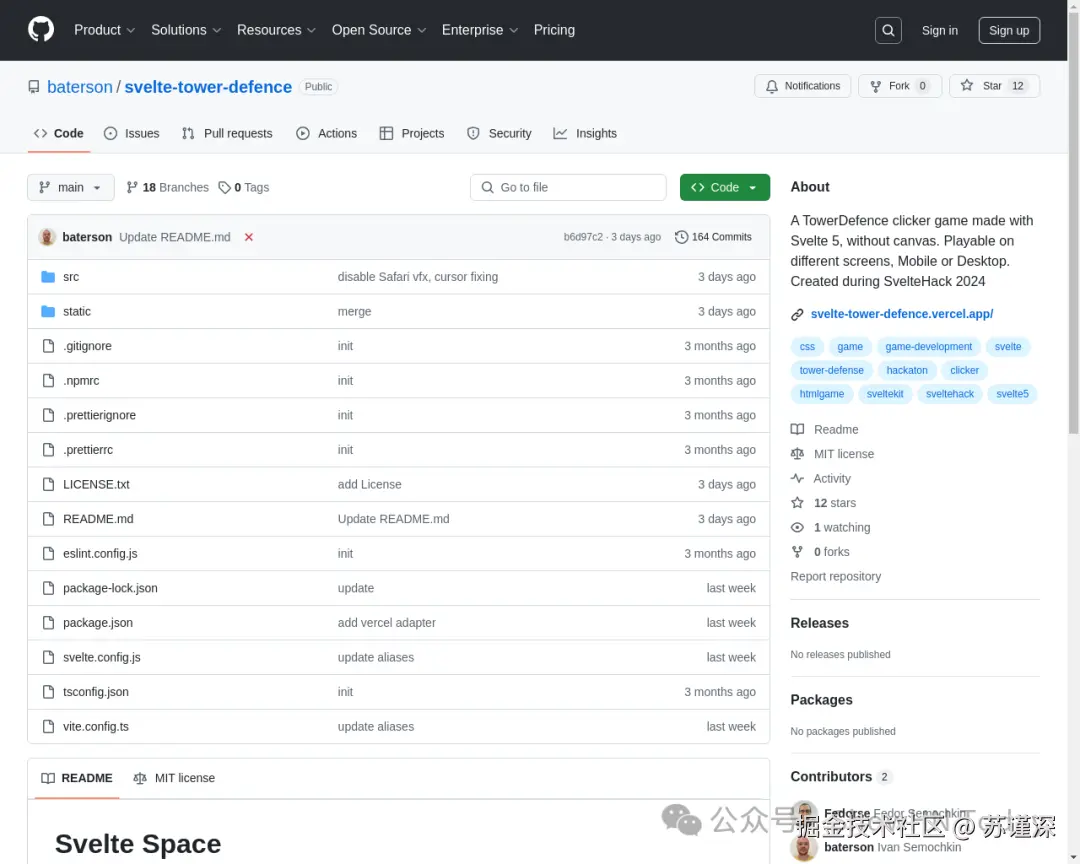
Task: Open 164 Commits history
Action: click(x=714, y=237)
